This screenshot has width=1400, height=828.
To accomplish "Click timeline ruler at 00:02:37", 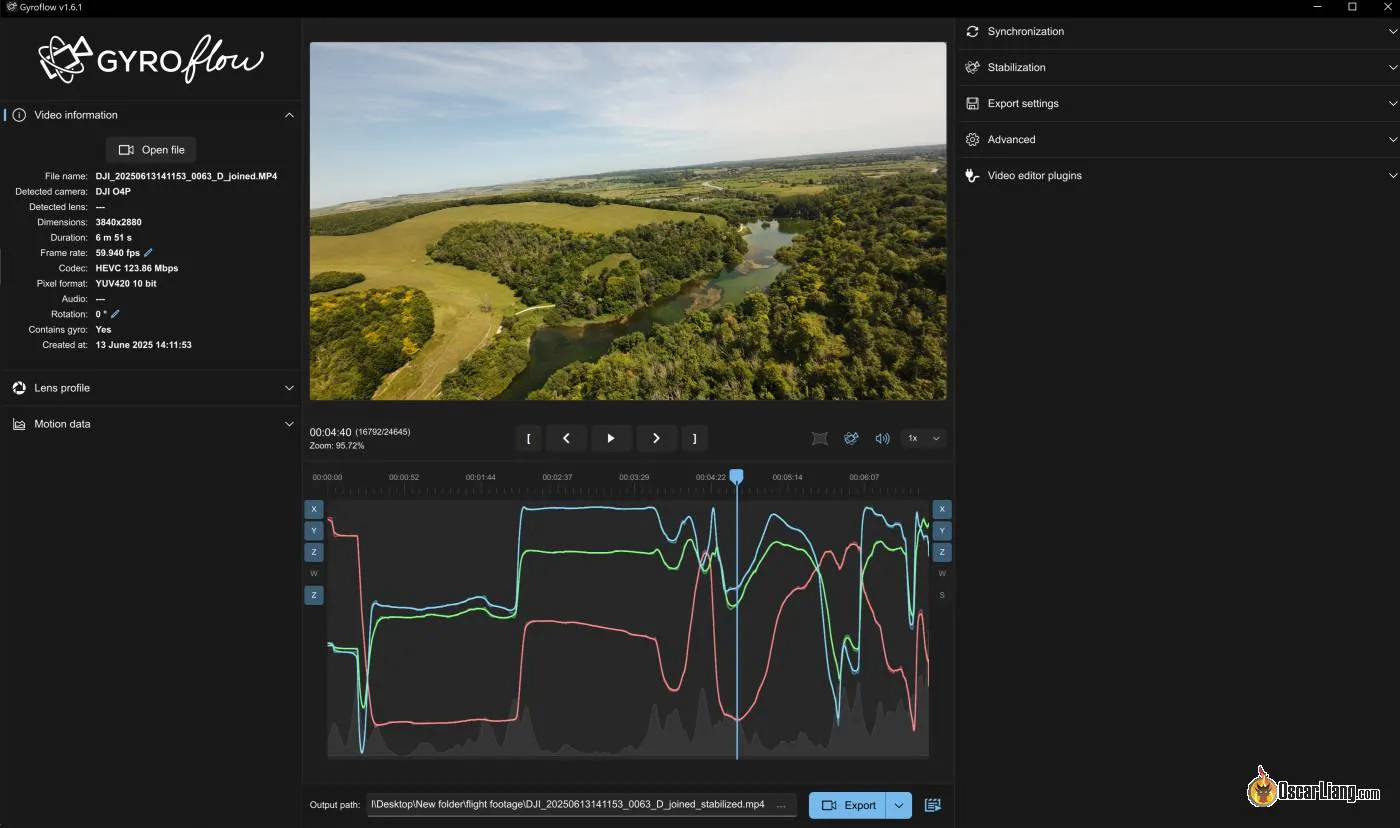I will (557, 478).
